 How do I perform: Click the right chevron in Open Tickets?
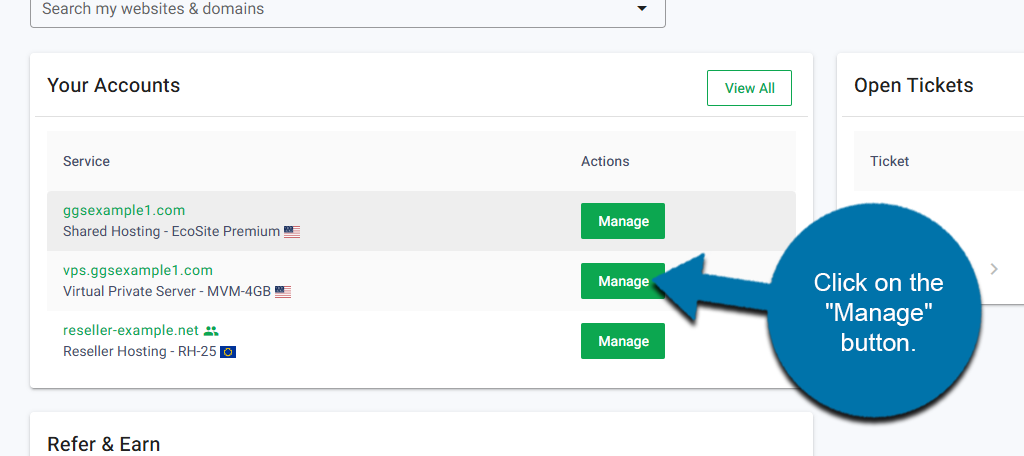994,269
